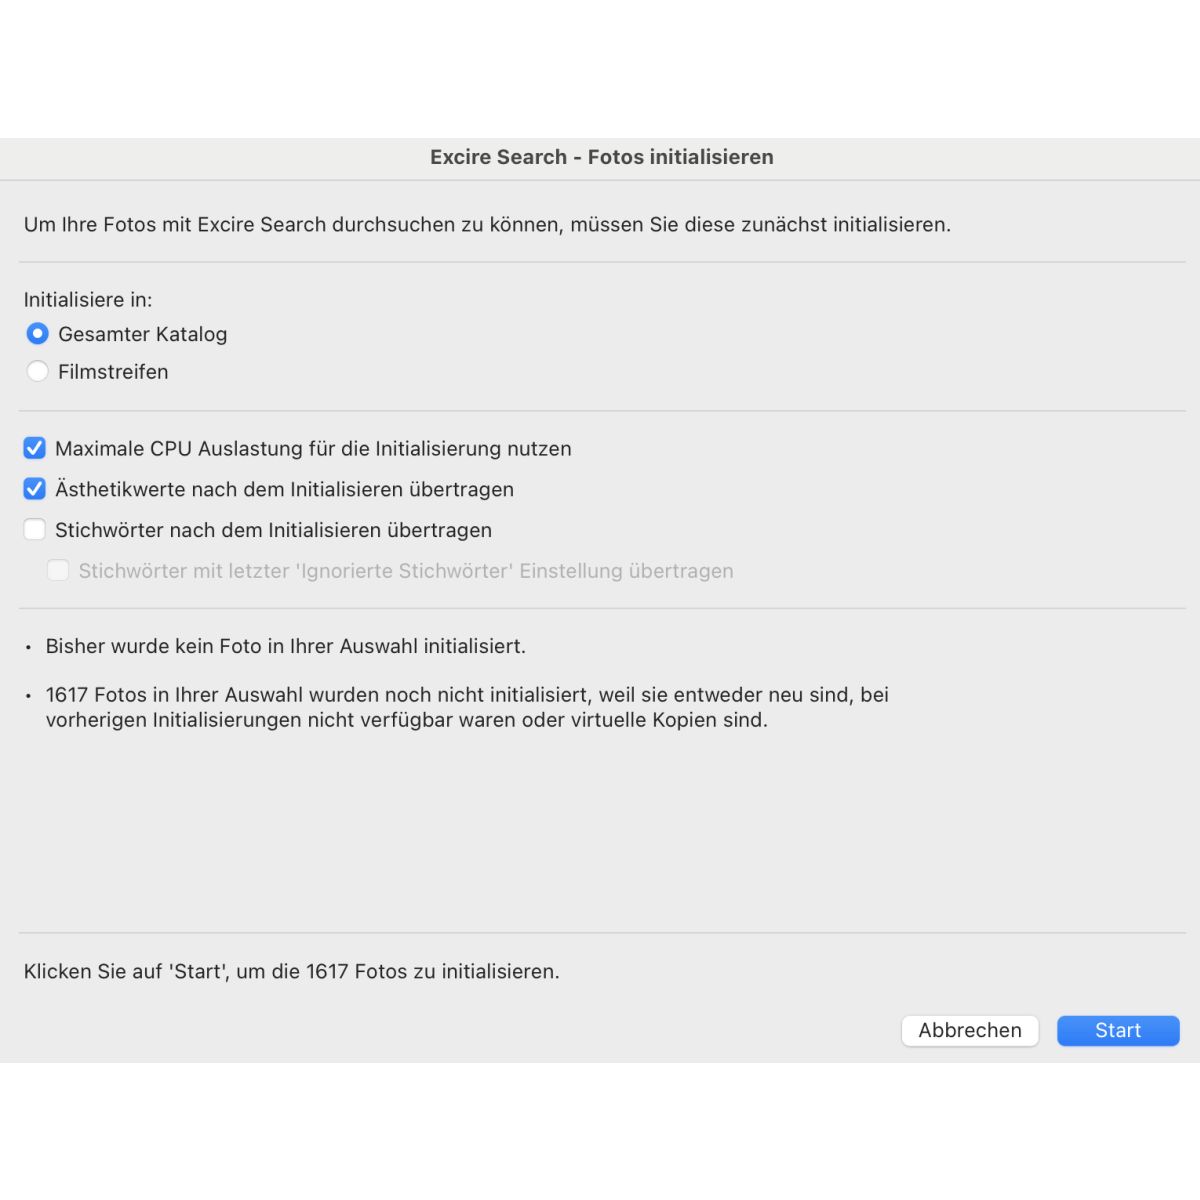Click the title 'Excire Search - Fotos initialisieren'

point(602,157)
